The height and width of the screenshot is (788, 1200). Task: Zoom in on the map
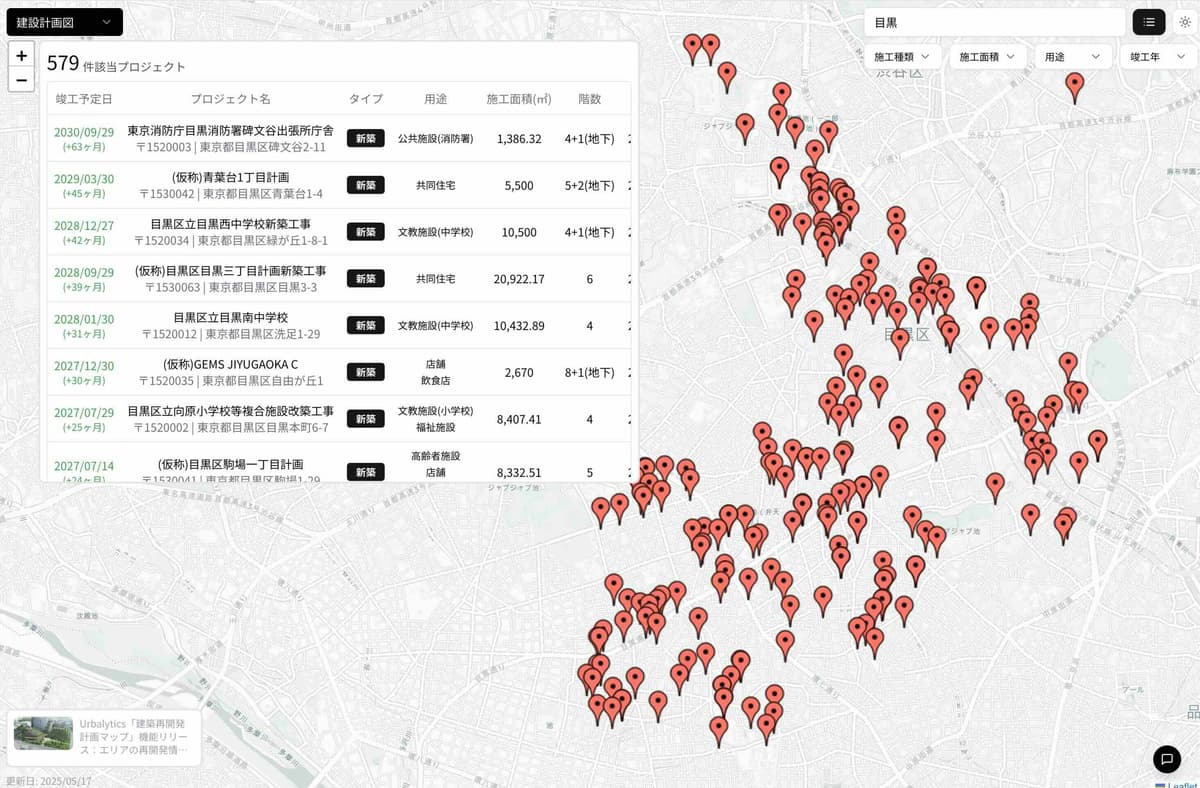tap(21, 56)
